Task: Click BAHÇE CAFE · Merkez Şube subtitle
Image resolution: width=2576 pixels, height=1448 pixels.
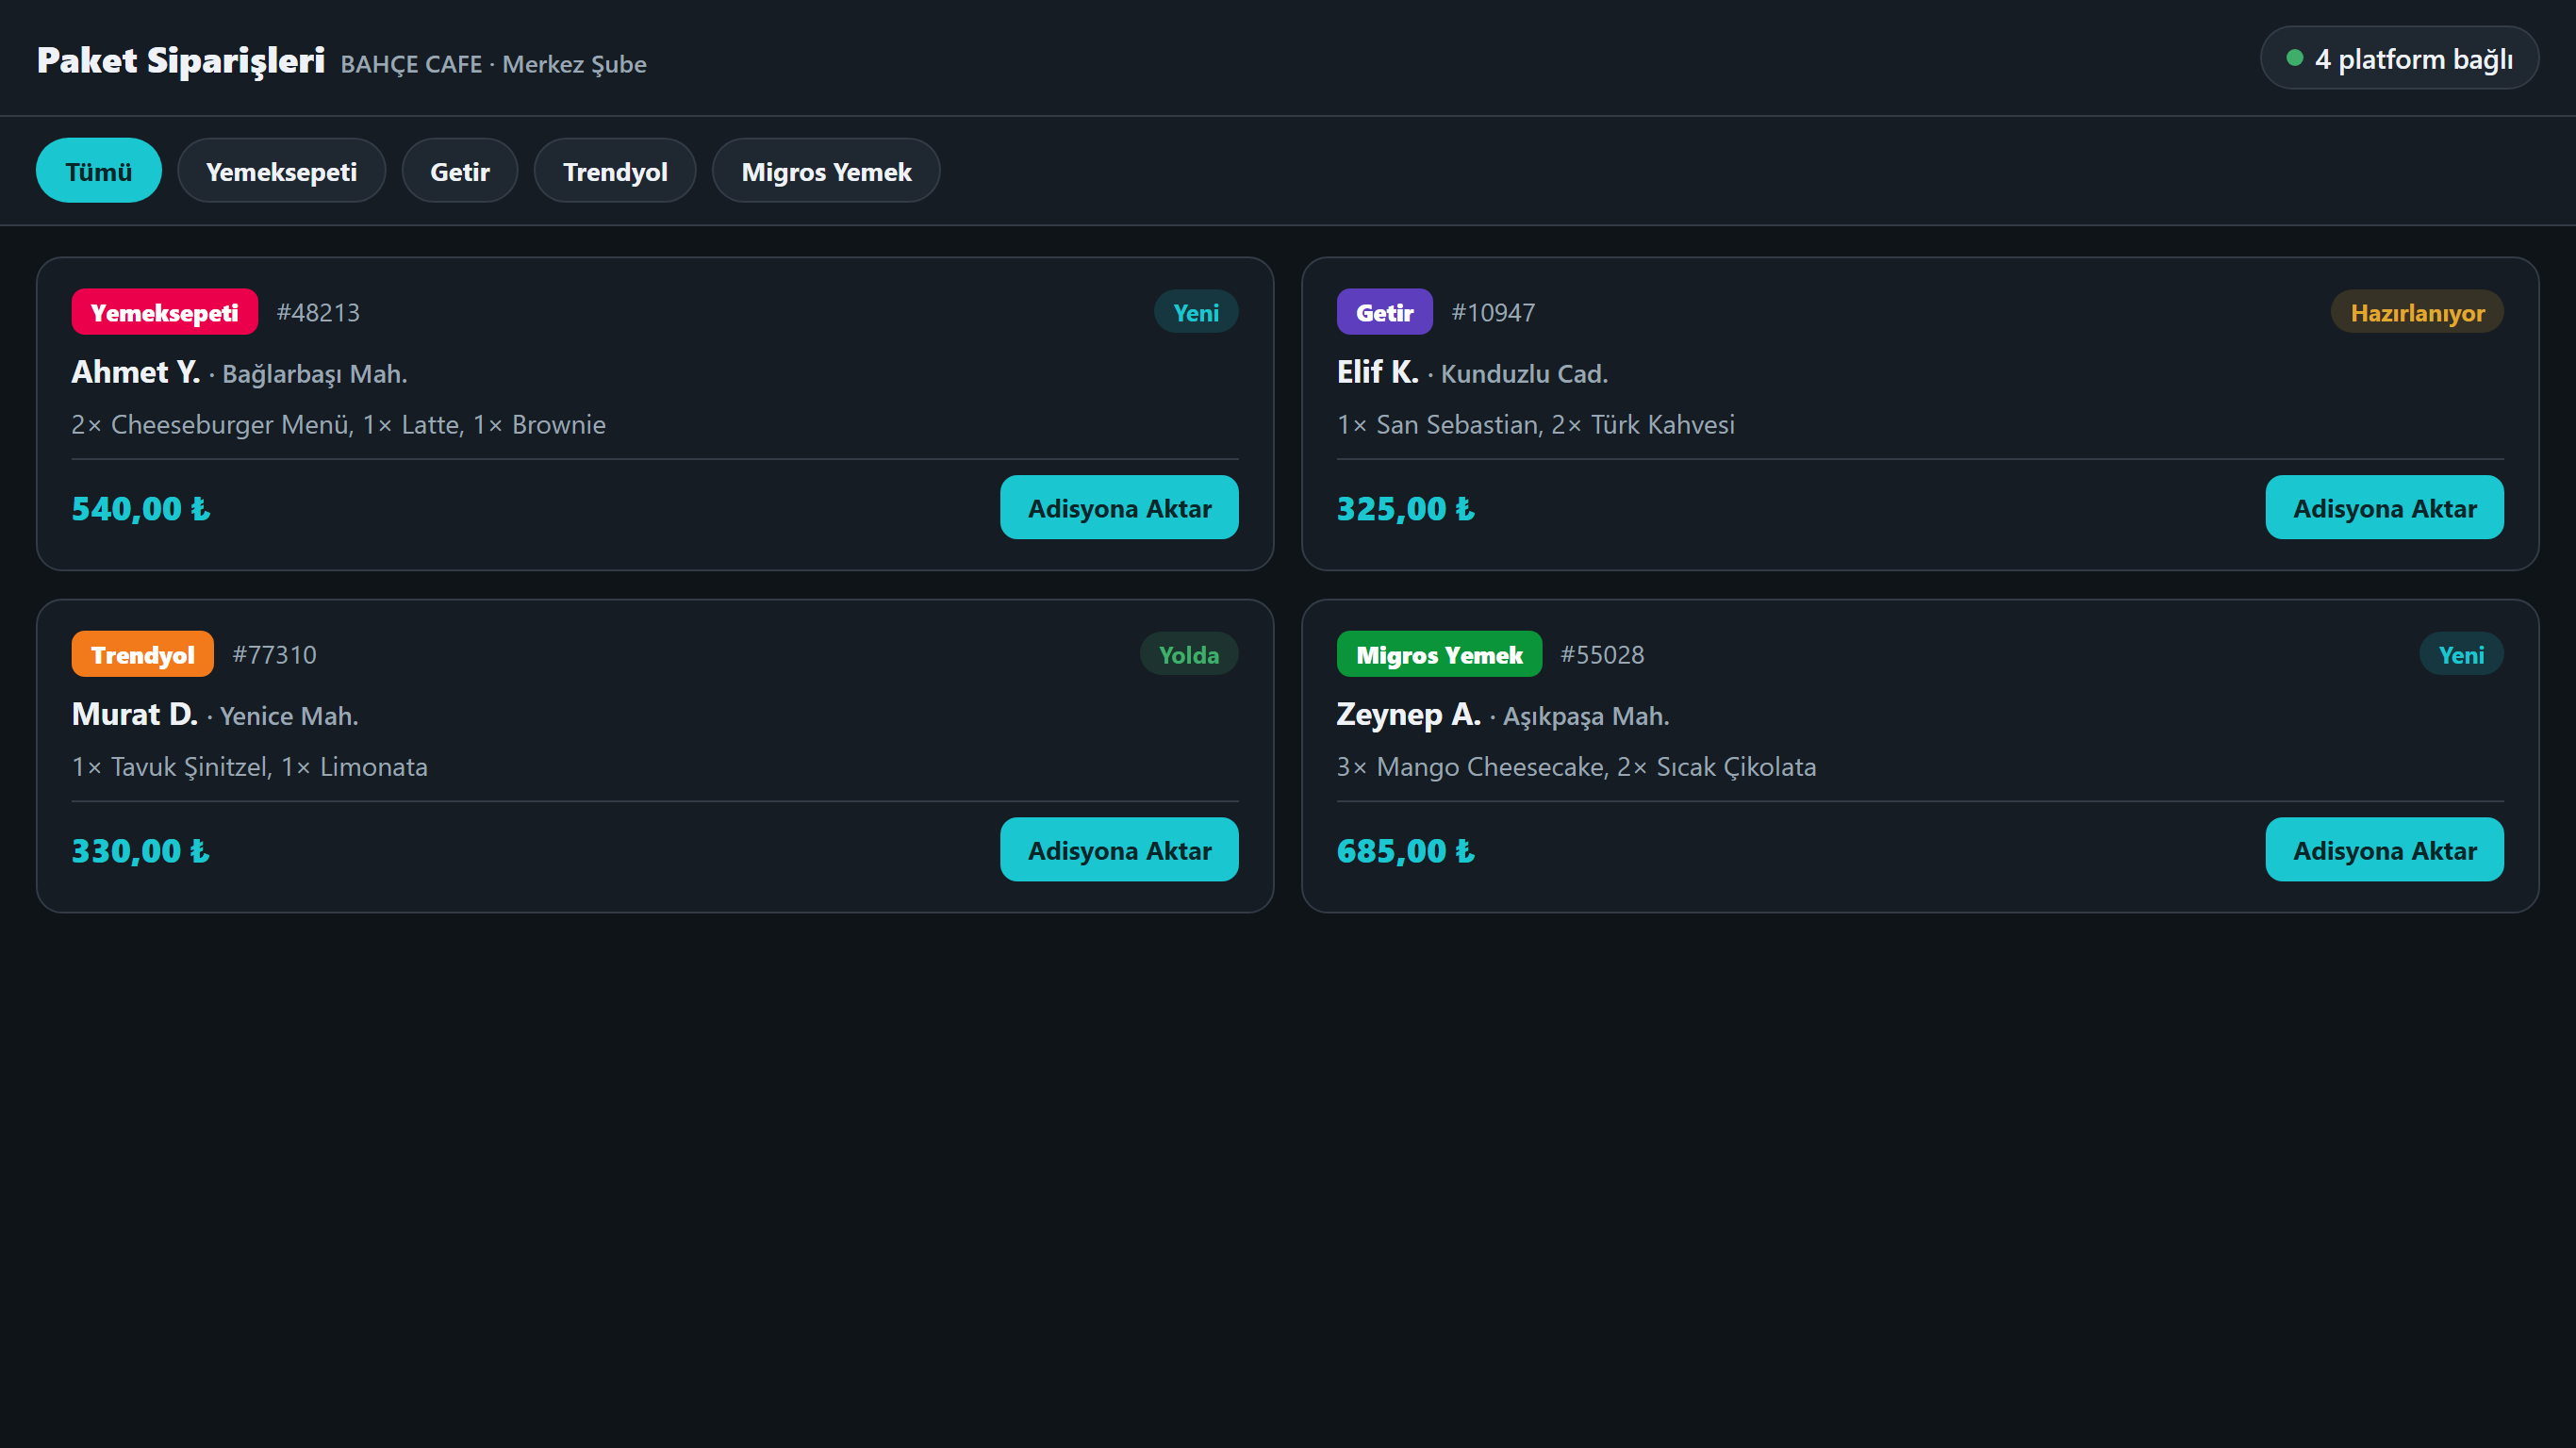Action: pos(493,64)
